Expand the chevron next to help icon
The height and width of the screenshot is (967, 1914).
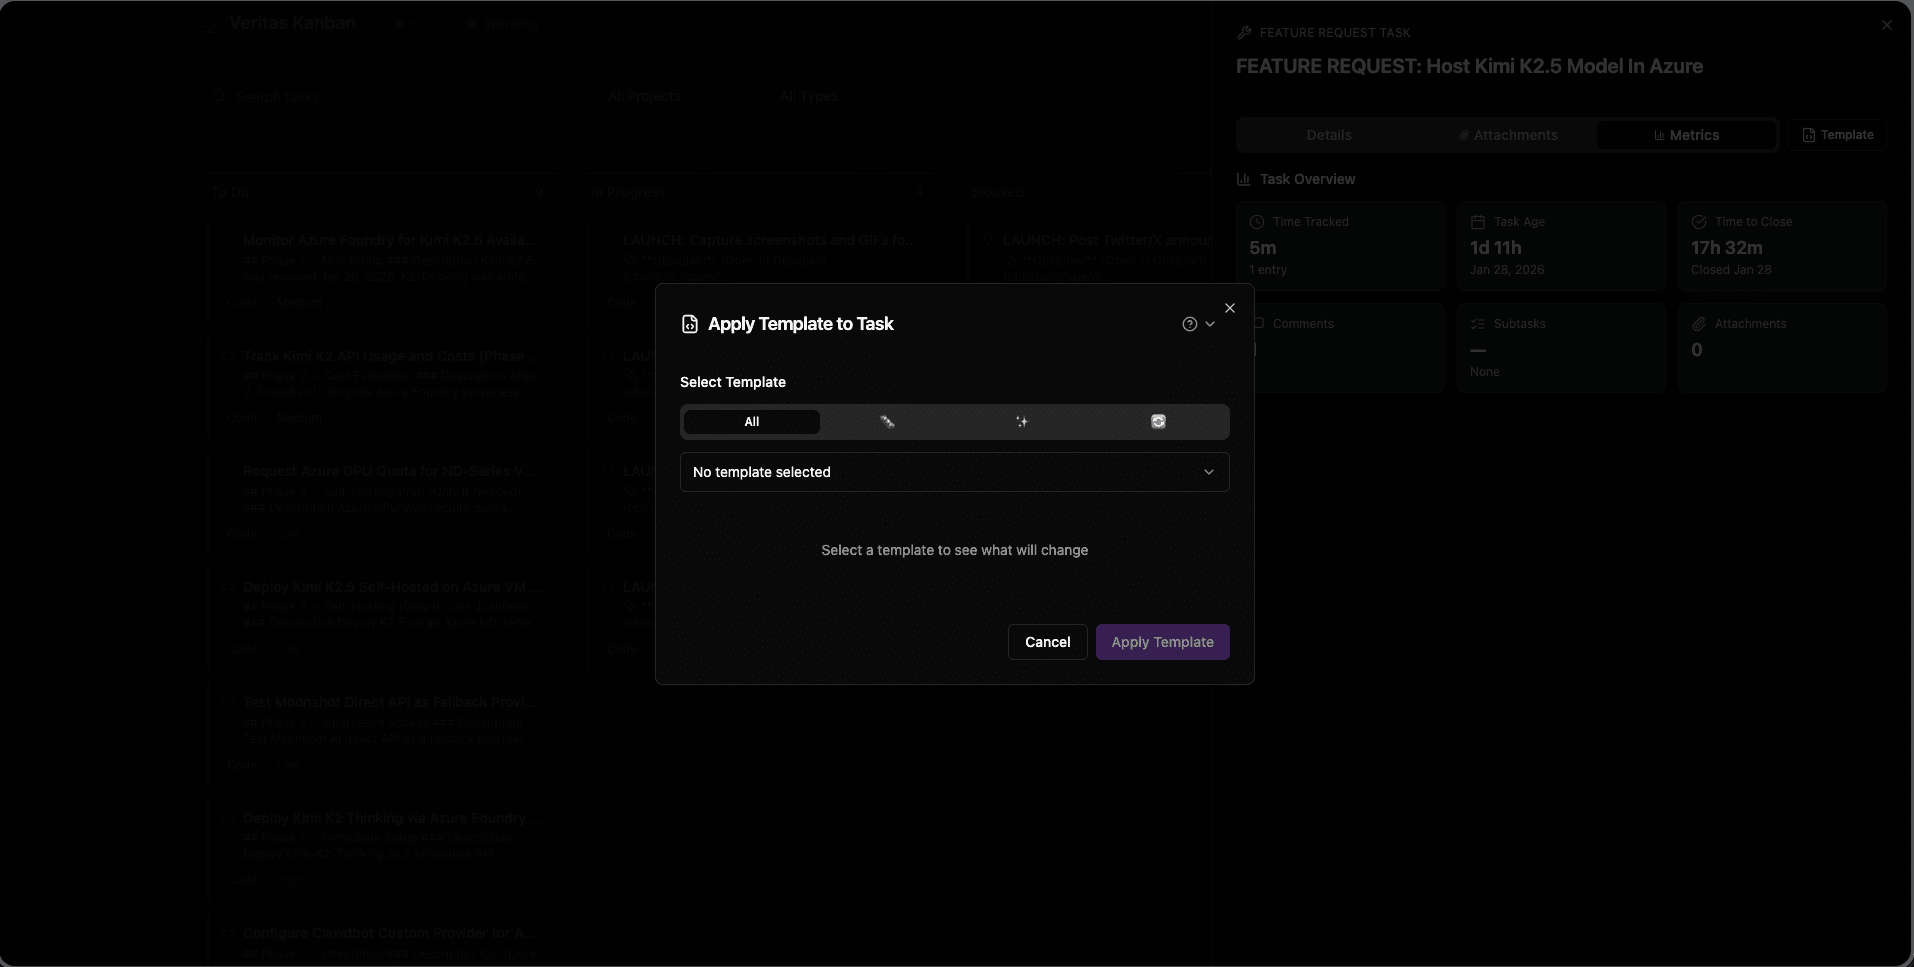coord(1210,324)
